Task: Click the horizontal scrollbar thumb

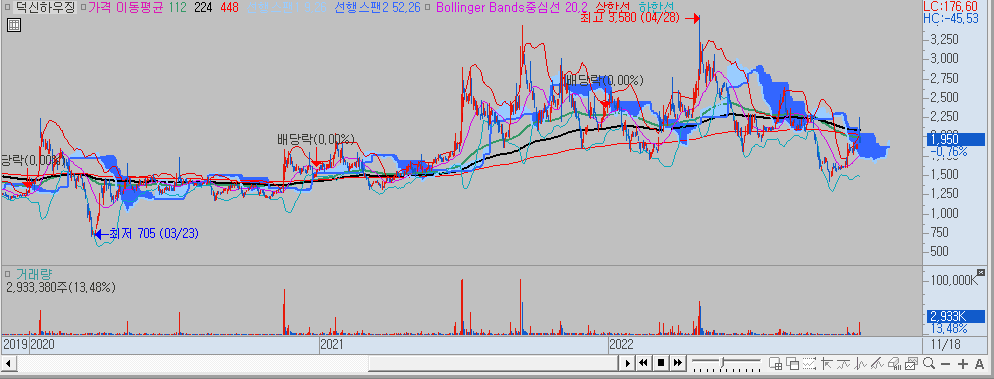Action: pyautogui.click(x=493, y=363)
